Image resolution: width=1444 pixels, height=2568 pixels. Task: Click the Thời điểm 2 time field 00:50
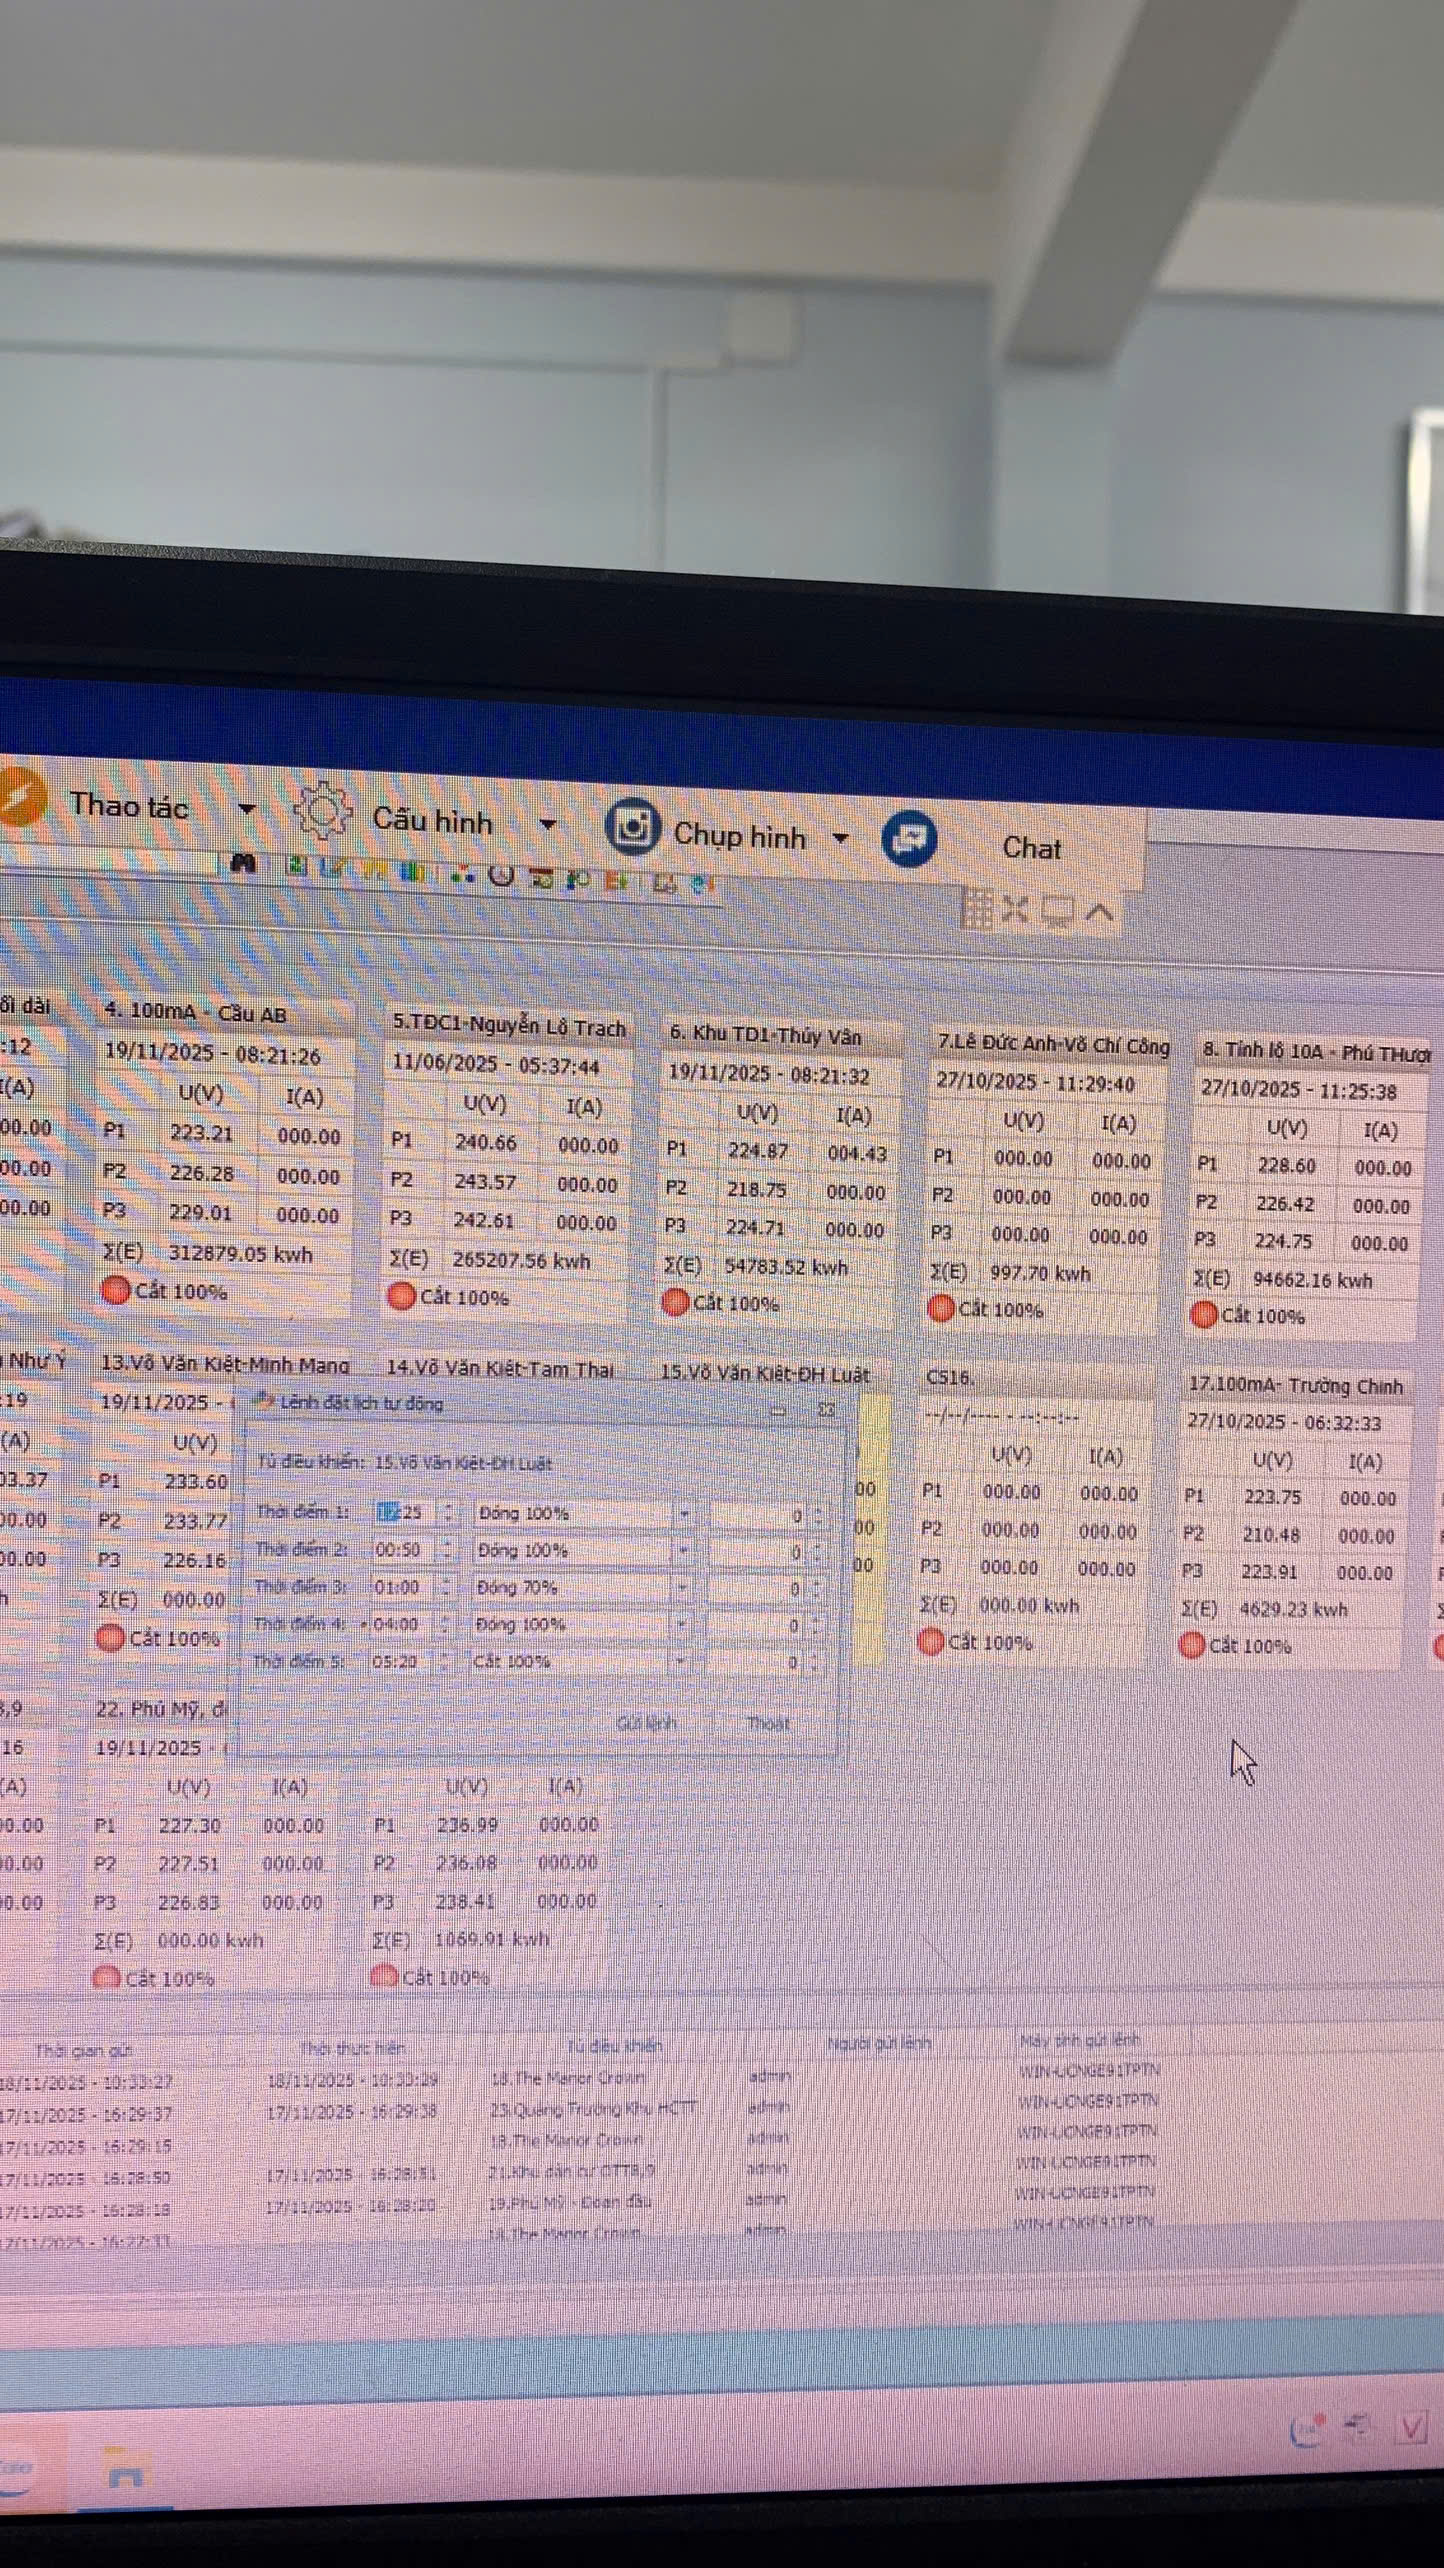point(399,1550)
